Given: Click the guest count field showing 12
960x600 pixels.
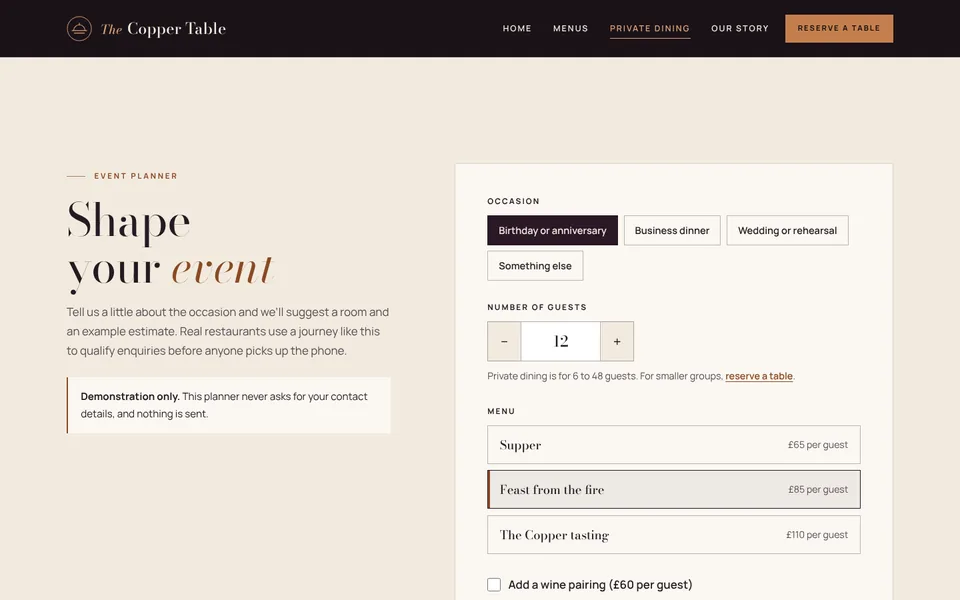Looking at the screenshot, I should pyautogui.click(x=560, y=341).
